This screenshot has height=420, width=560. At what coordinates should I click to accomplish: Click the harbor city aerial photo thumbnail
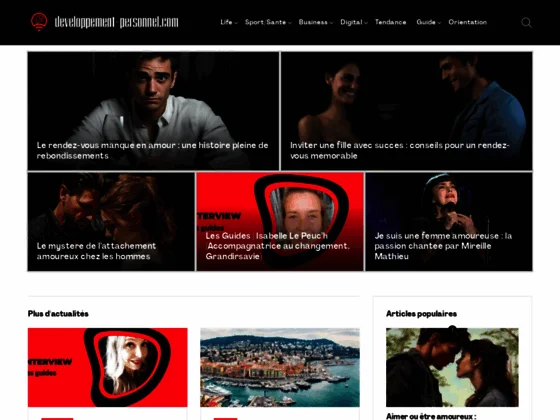pyautogui.click(x=280, y=367)
